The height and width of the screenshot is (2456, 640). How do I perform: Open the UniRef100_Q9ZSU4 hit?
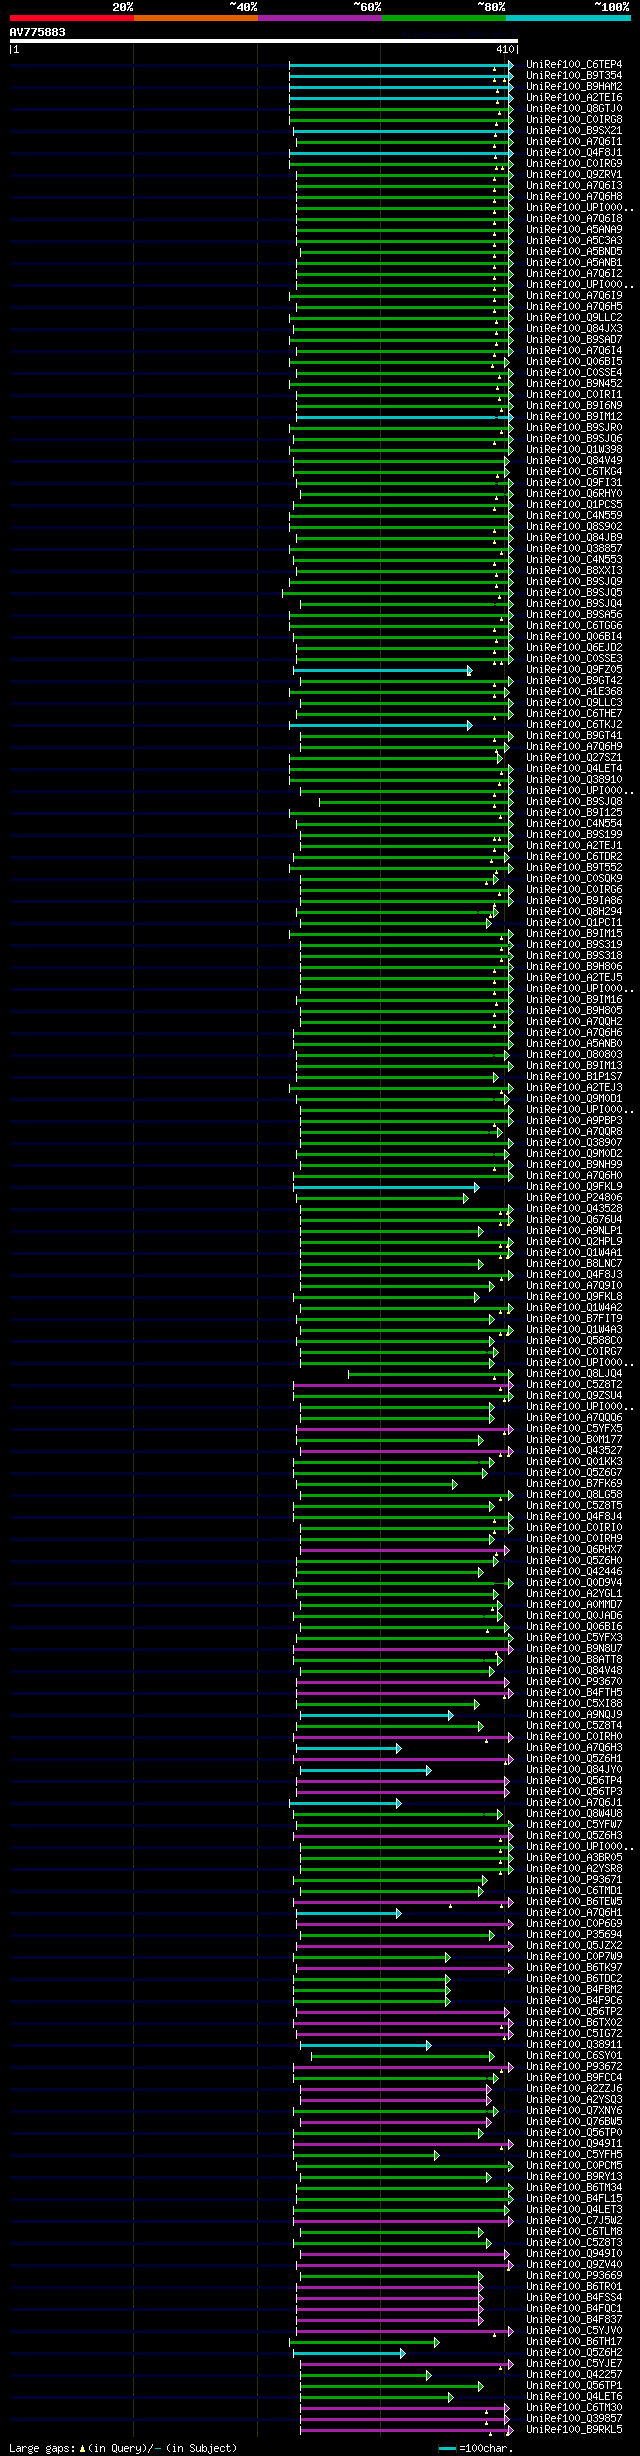point(574,1396)
